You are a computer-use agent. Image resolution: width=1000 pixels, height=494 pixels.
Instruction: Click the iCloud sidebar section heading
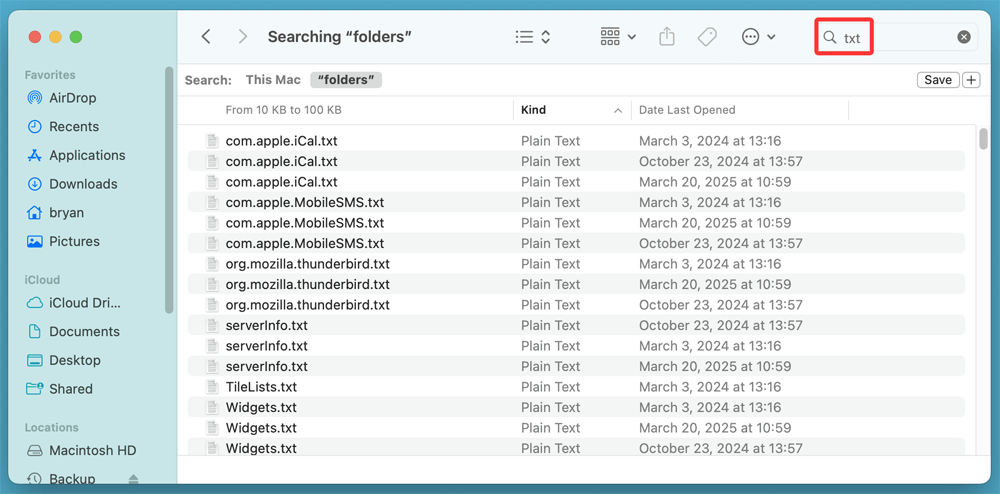(42, 280)
